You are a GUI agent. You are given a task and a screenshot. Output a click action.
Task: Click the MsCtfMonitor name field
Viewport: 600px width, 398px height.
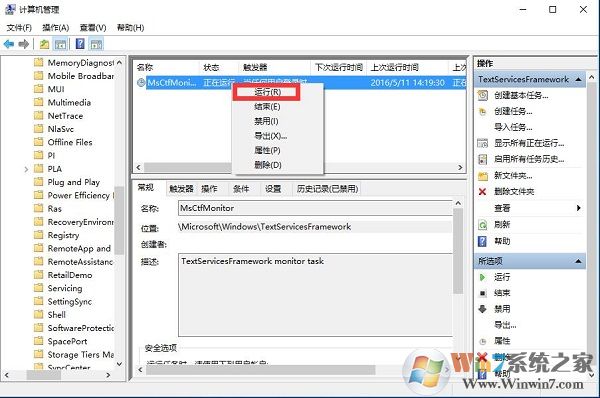pyautogui.click(x=315, y=208)
